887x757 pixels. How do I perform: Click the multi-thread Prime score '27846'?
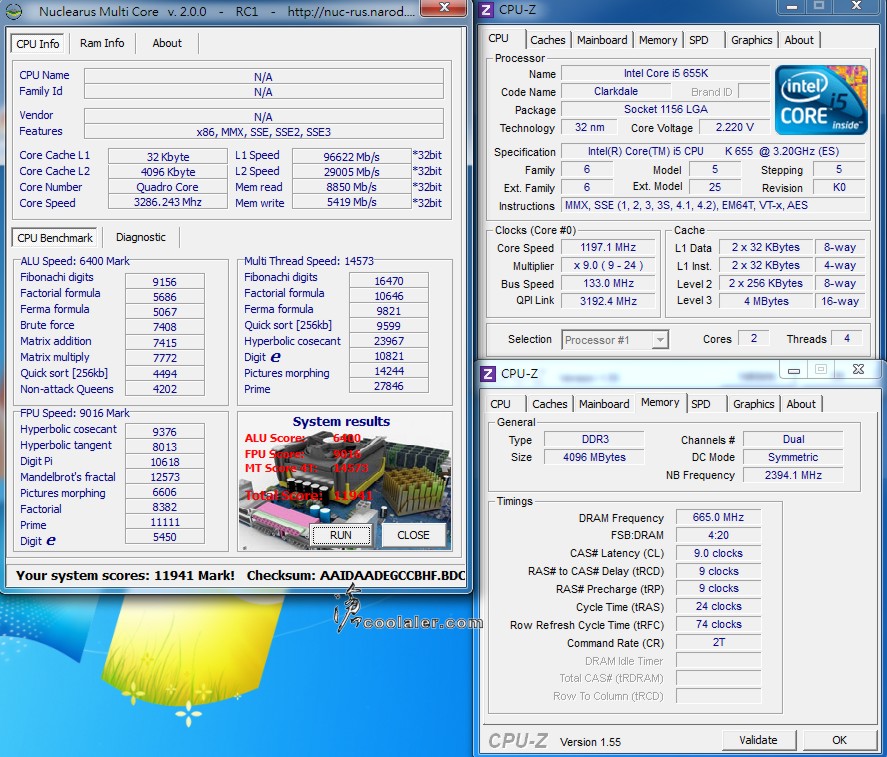click(389, 386)
